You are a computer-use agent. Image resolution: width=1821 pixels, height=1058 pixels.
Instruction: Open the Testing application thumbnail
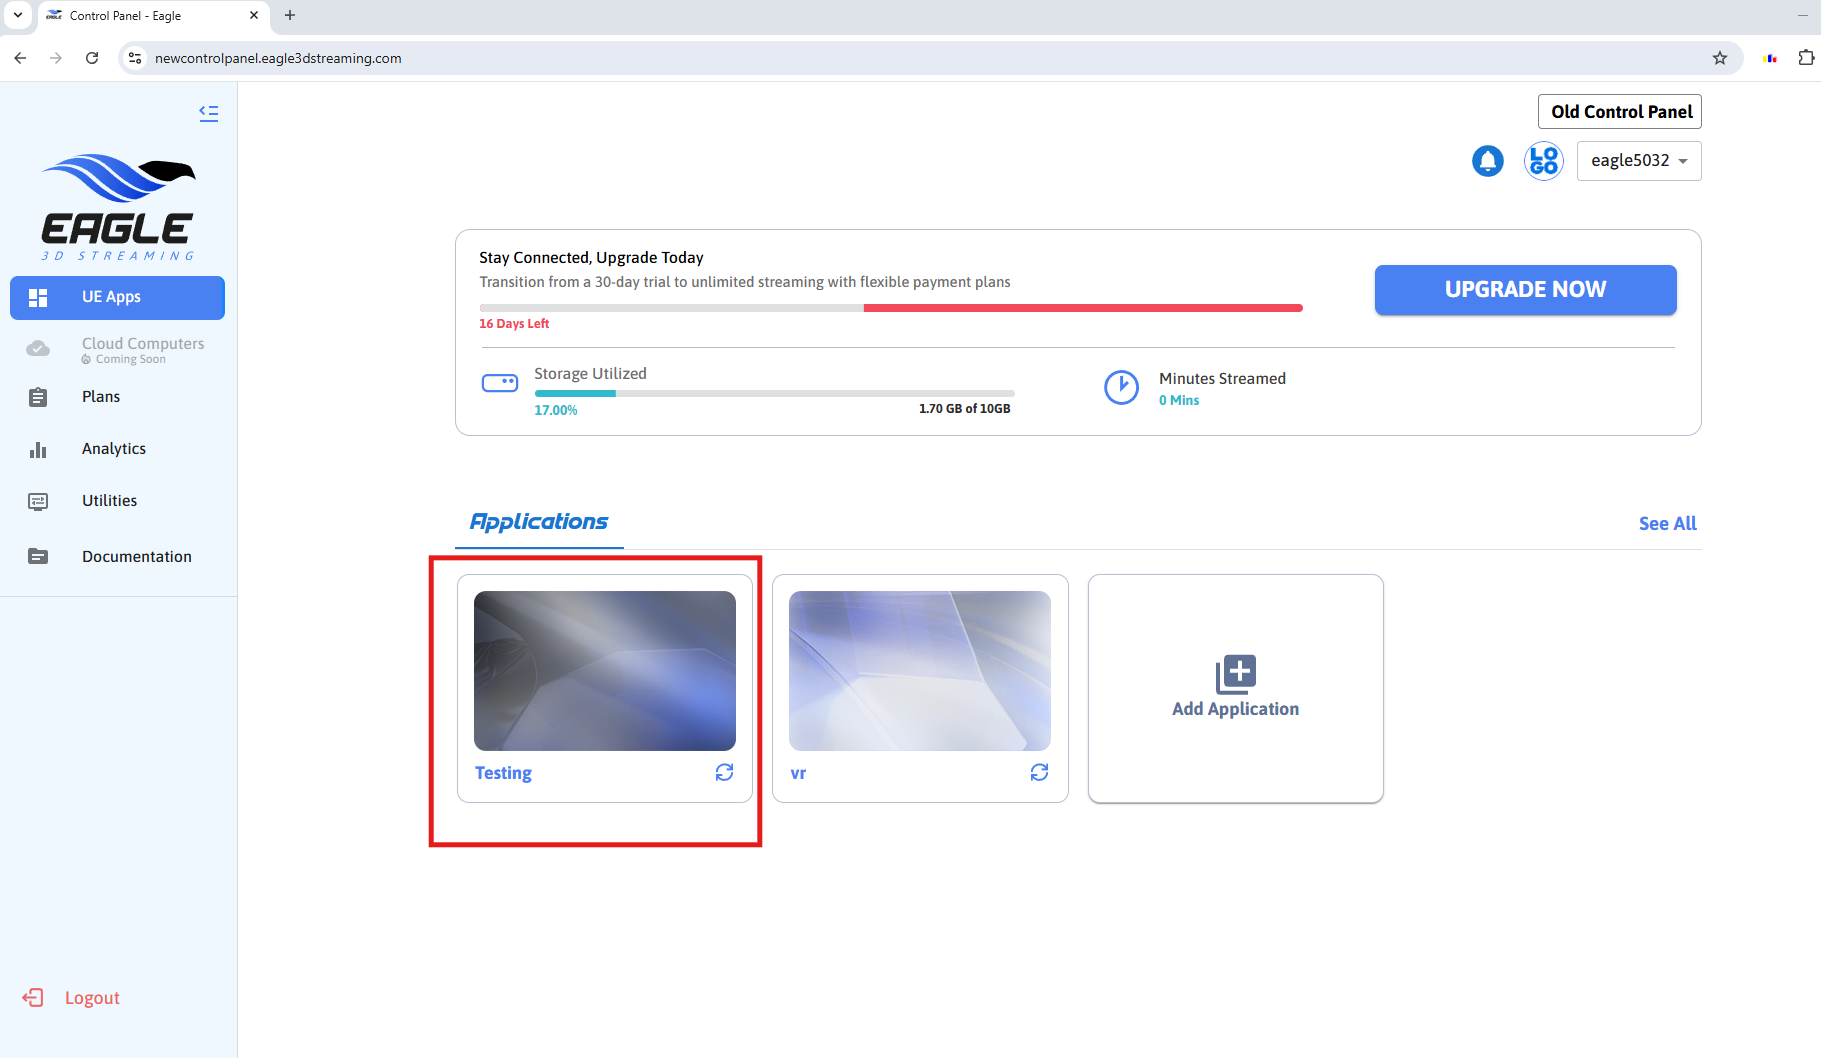coord(604,670)
